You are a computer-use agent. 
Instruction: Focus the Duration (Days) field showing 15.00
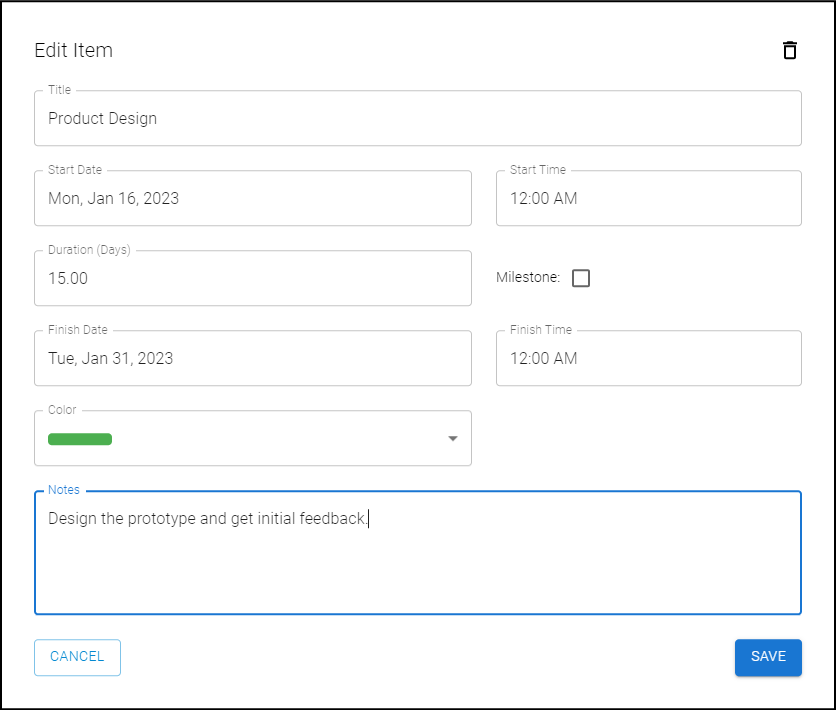click(252, 278)
